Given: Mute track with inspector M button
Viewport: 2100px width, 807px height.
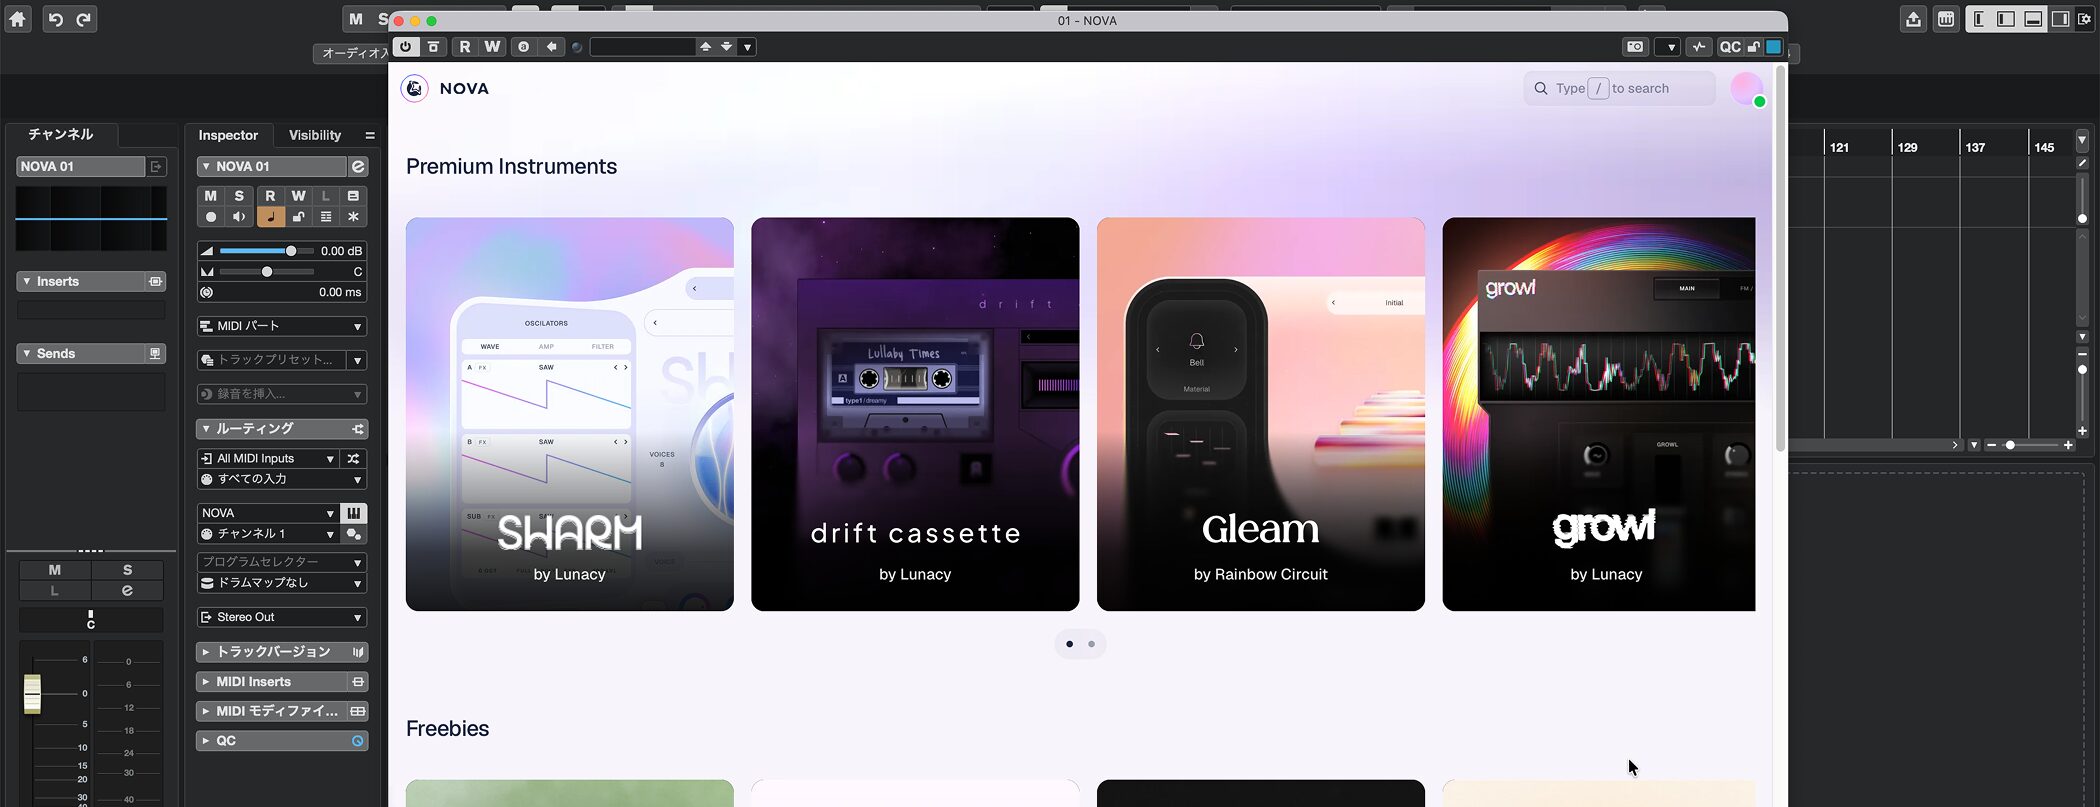Looking at the screenshot, I should point(211,196).
